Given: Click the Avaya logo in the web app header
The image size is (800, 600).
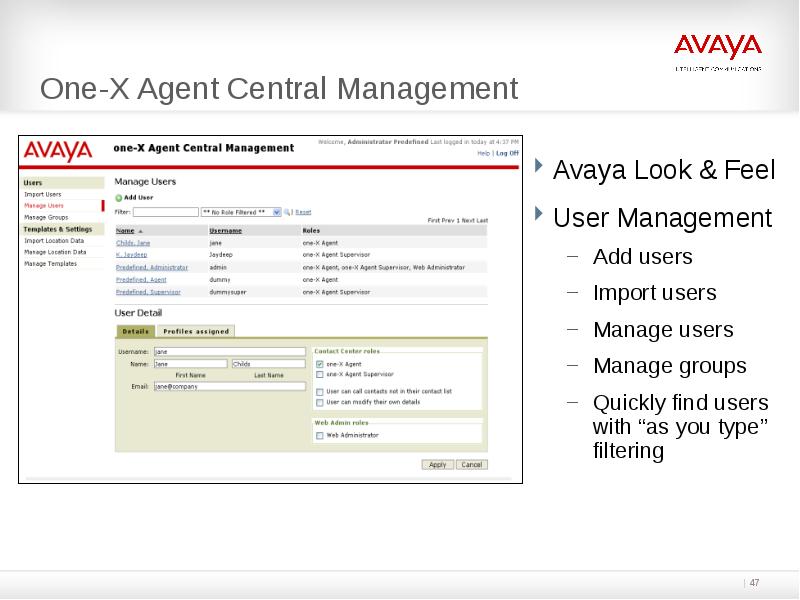Looking at the screenshot, I should pos(58,151).
